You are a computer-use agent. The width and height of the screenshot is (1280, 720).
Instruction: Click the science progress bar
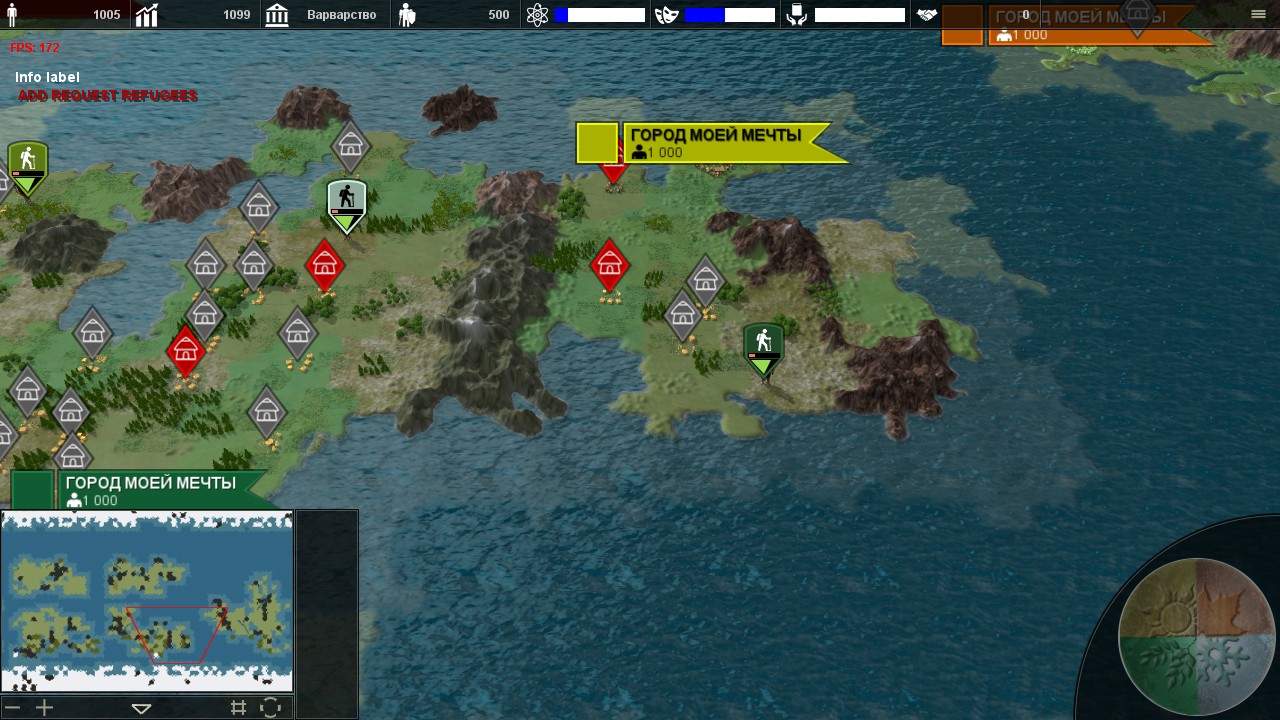(600, 15)
